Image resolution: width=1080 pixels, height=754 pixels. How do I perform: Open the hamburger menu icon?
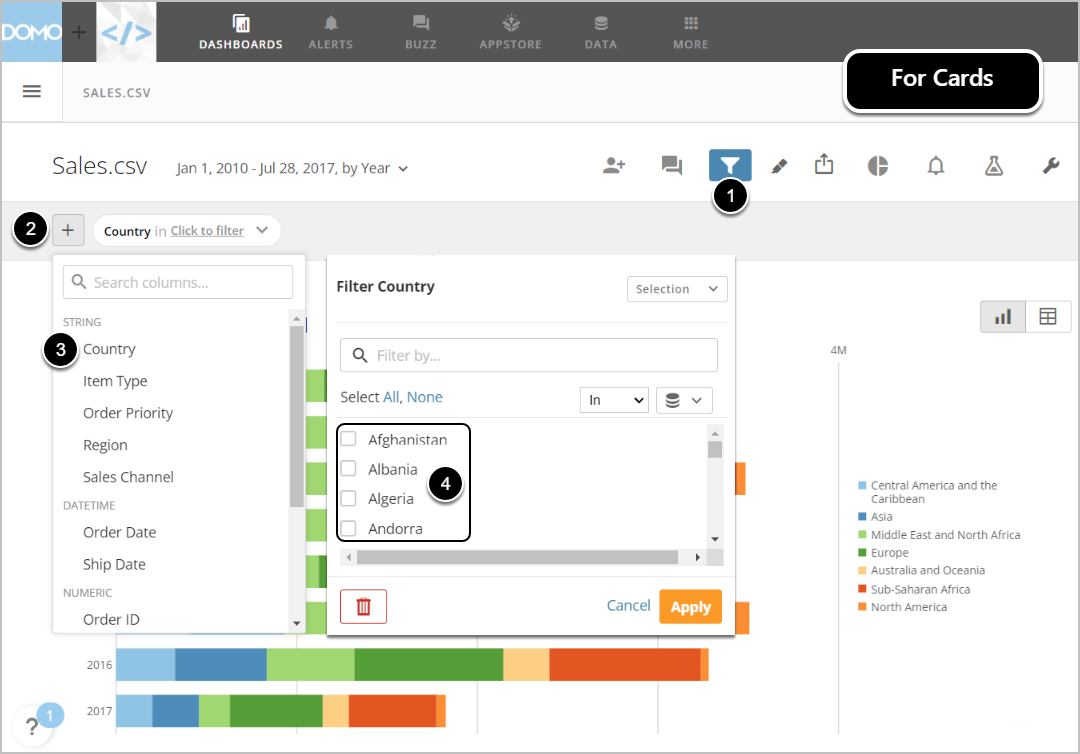click(32, 91)
